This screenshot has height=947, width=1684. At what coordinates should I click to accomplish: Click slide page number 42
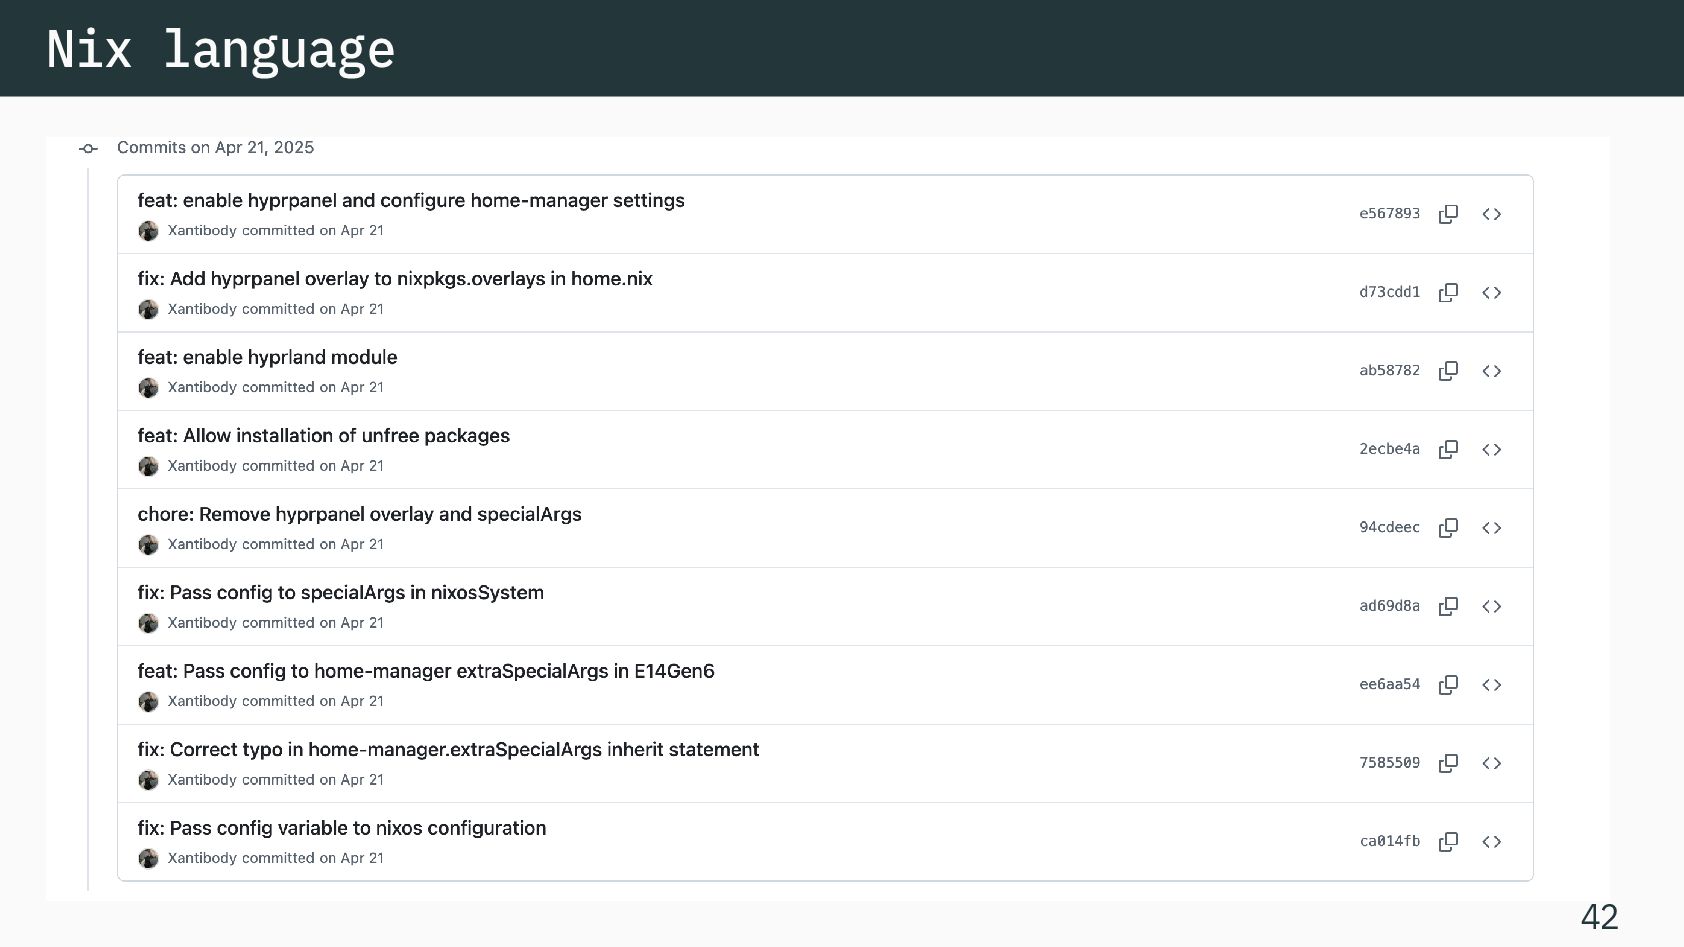point(1599,916)
